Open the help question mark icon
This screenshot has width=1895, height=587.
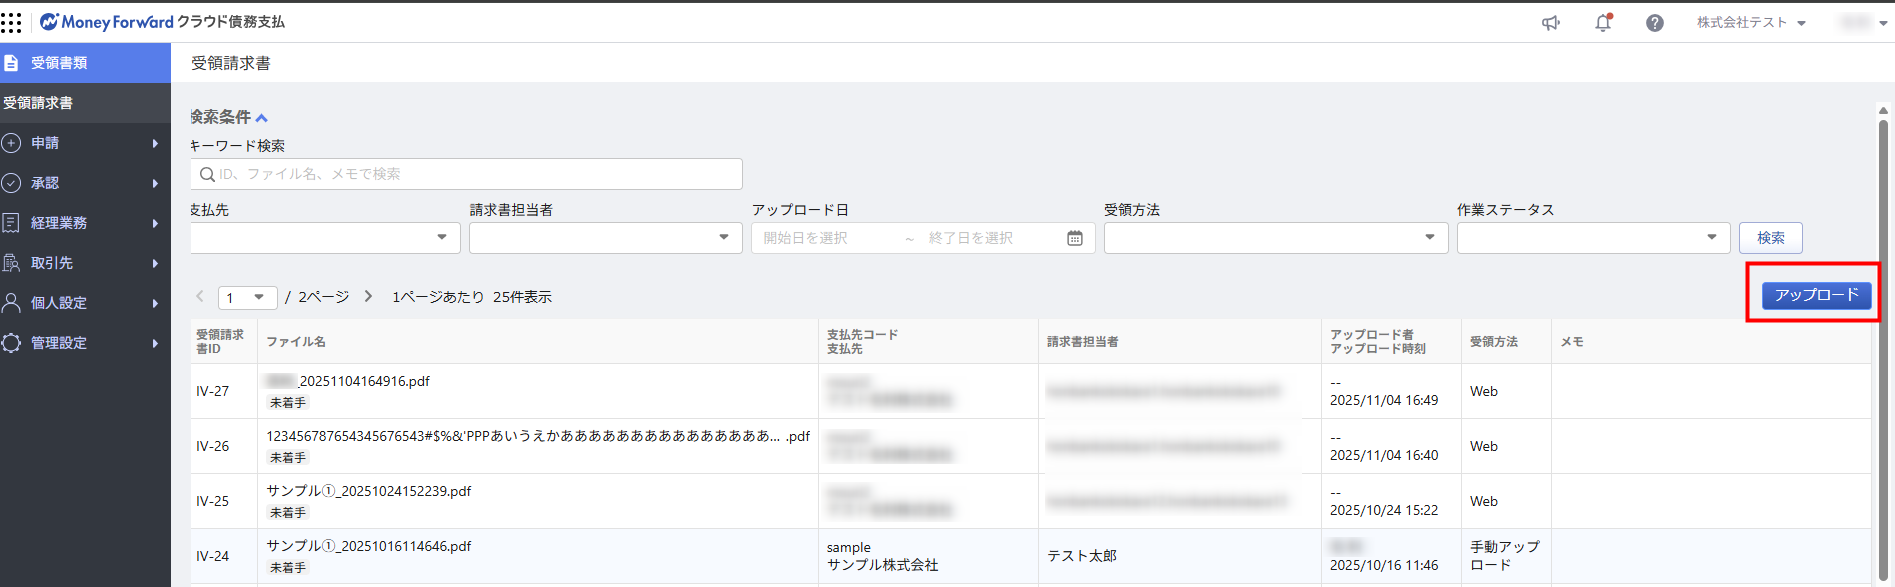(1655, 23)
